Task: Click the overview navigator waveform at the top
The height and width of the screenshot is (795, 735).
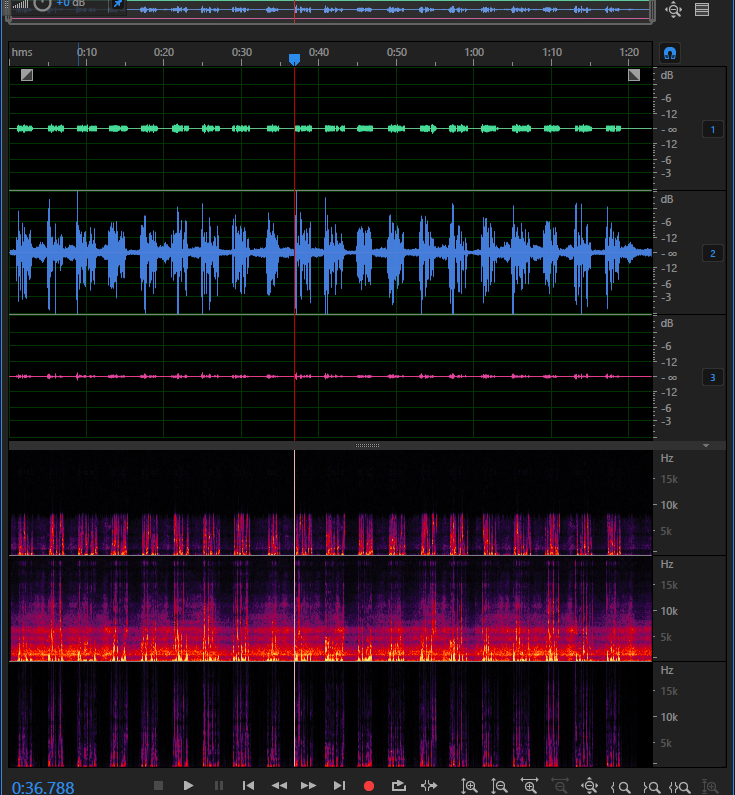Action: (x=388, y=10)
